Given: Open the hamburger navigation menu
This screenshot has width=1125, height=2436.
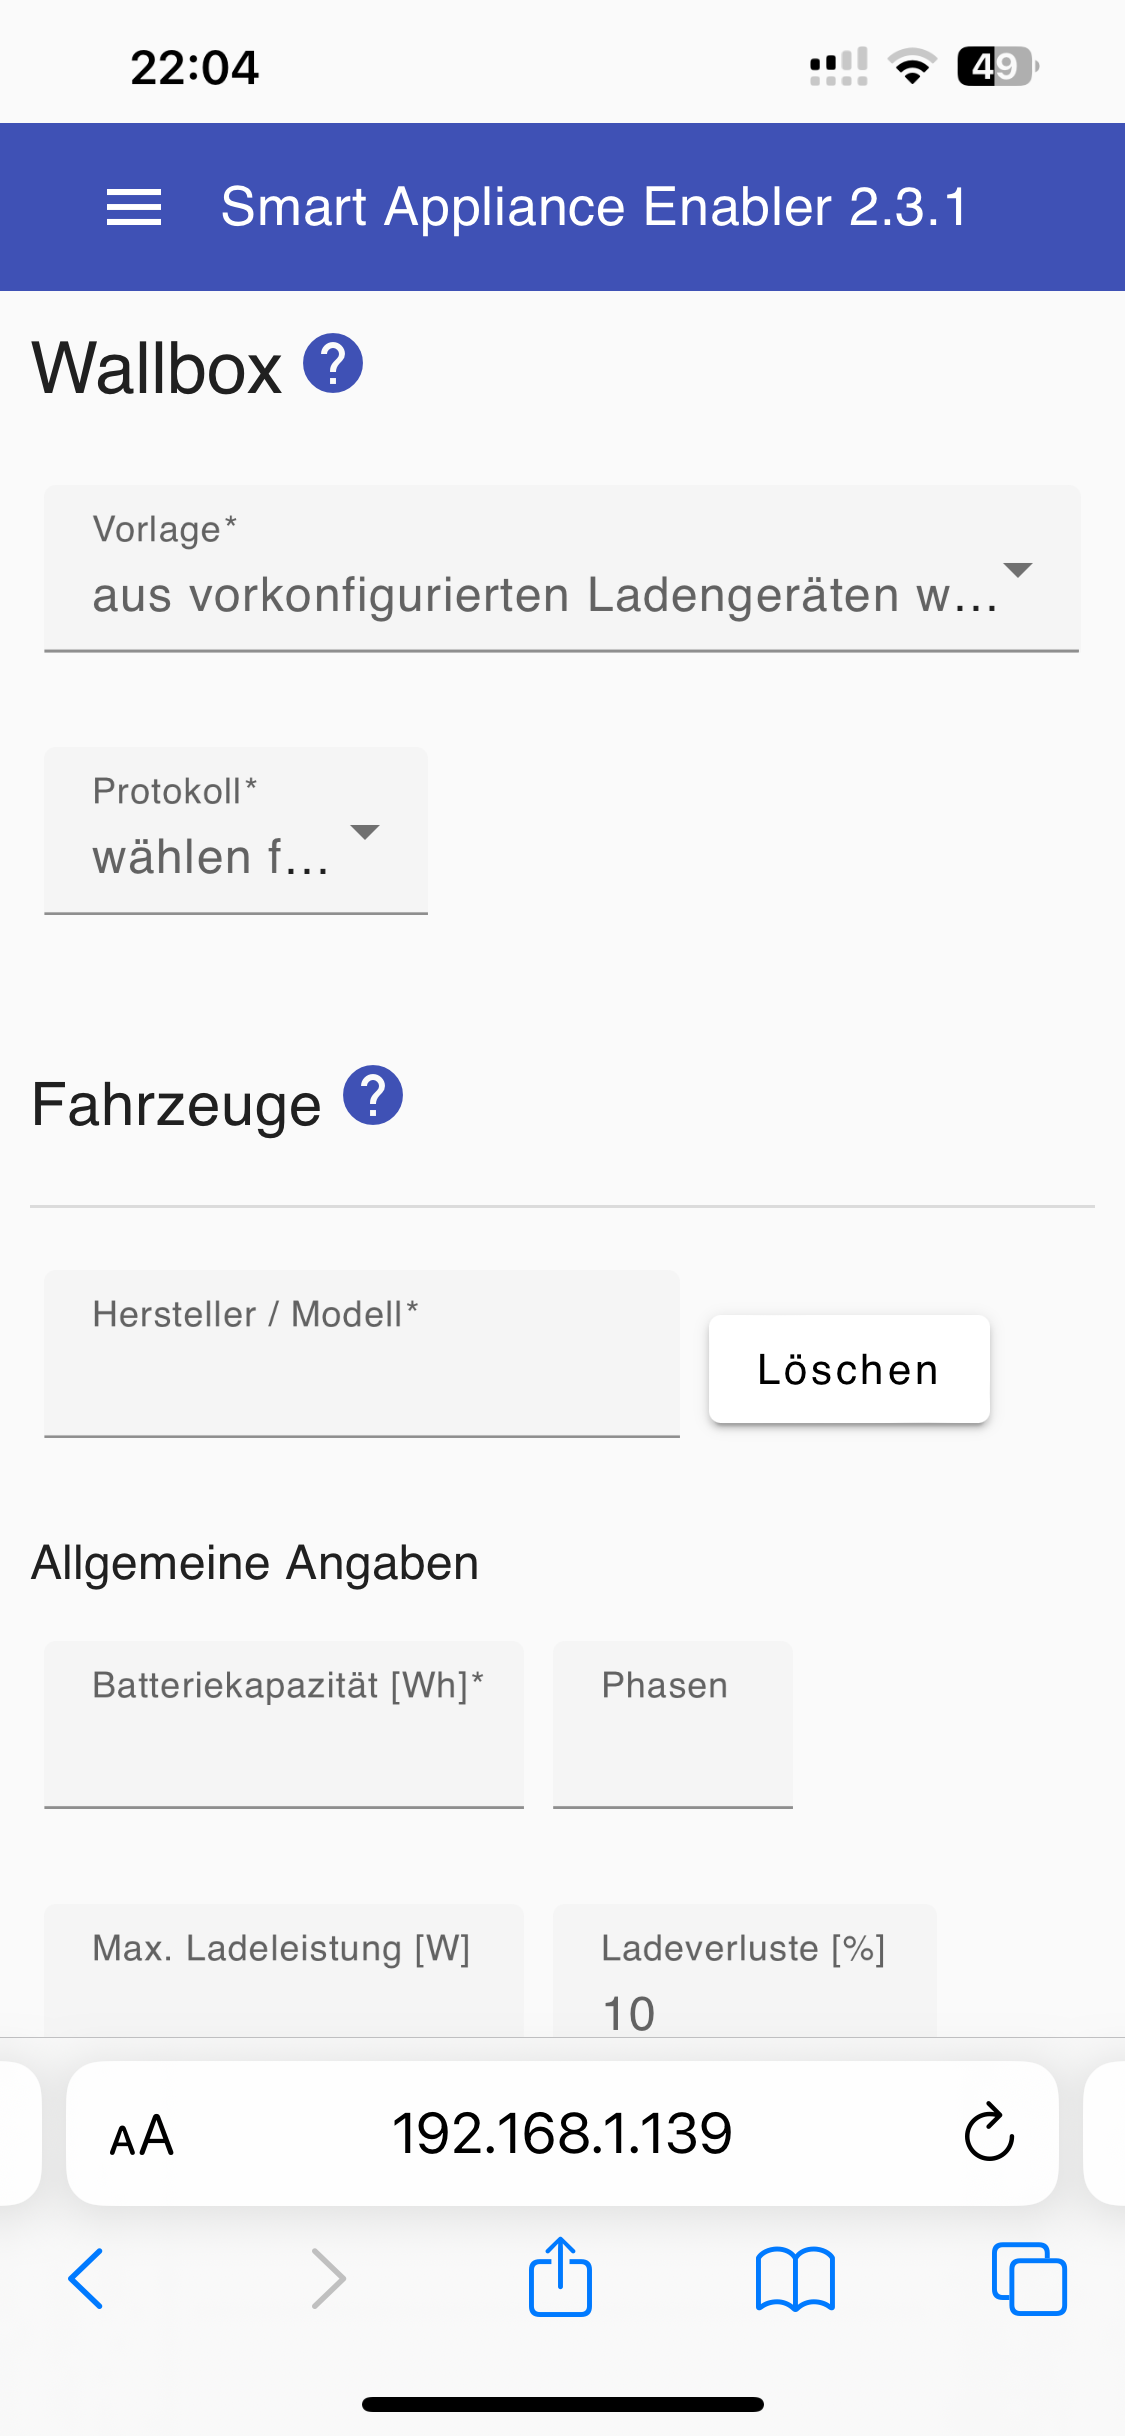Looking at the screenshot, I should pyautogui.click(x=134, y=207).
